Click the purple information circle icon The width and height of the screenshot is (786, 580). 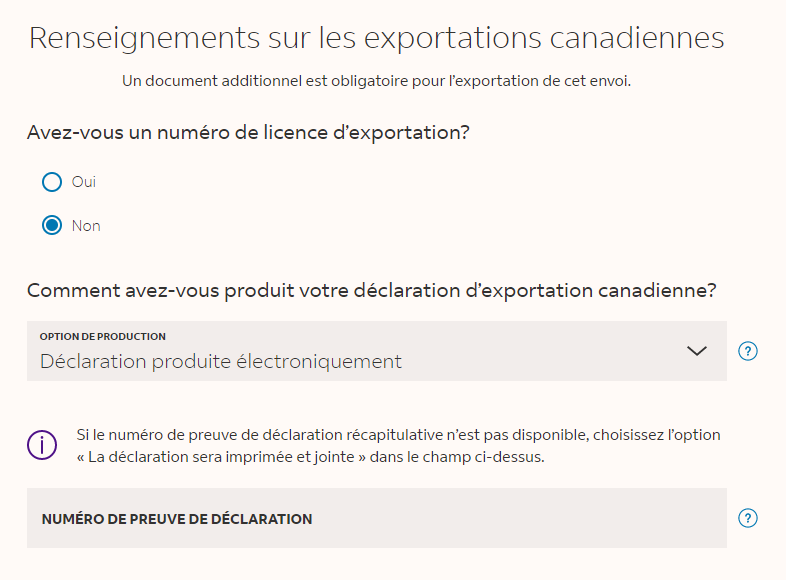[42, 445]
